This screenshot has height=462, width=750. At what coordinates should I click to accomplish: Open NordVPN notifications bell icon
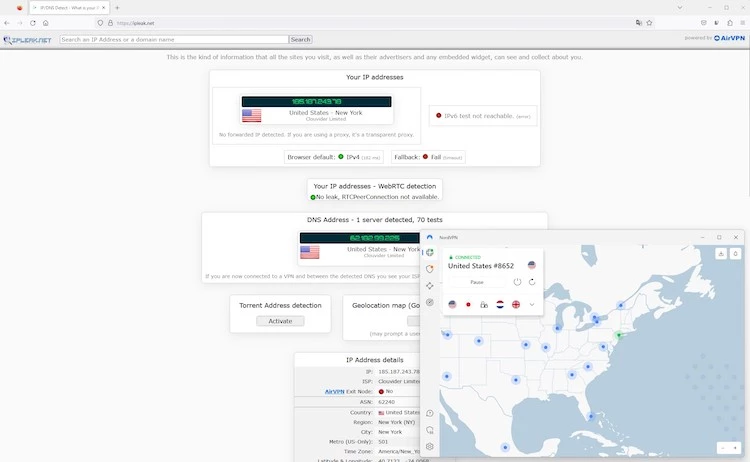[736, 253]
